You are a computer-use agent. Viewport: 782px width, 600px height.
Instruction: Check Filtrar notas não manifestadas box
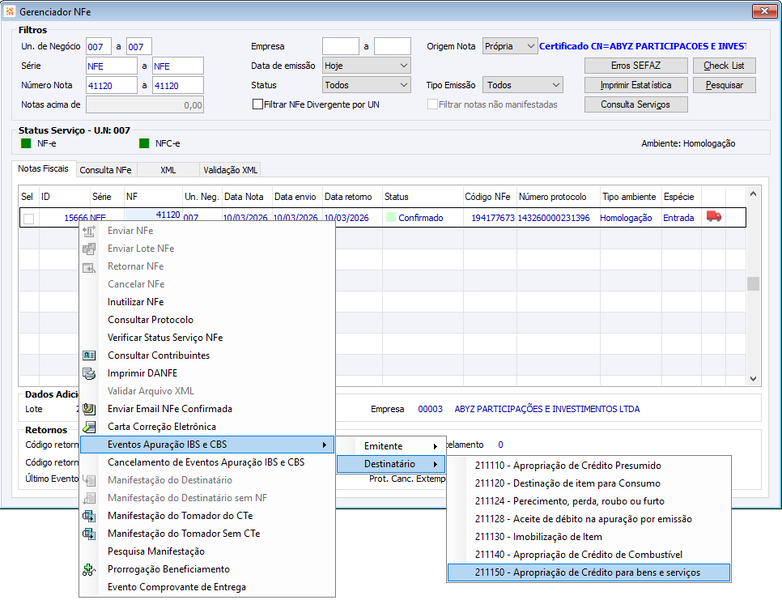click(x=432, y=104)
